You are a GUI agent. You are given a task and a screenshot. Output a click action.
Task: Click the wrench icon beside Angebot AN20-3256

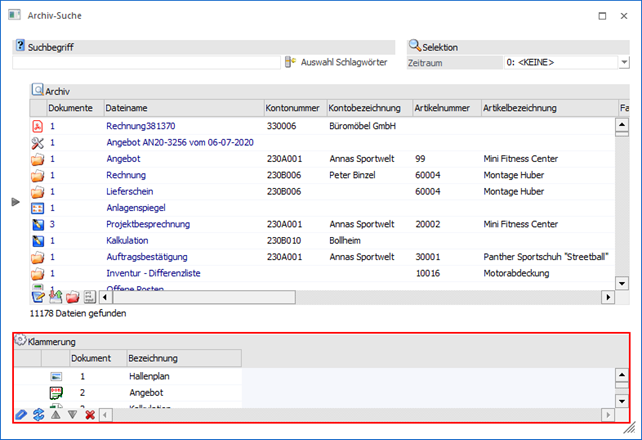(38, 142)
